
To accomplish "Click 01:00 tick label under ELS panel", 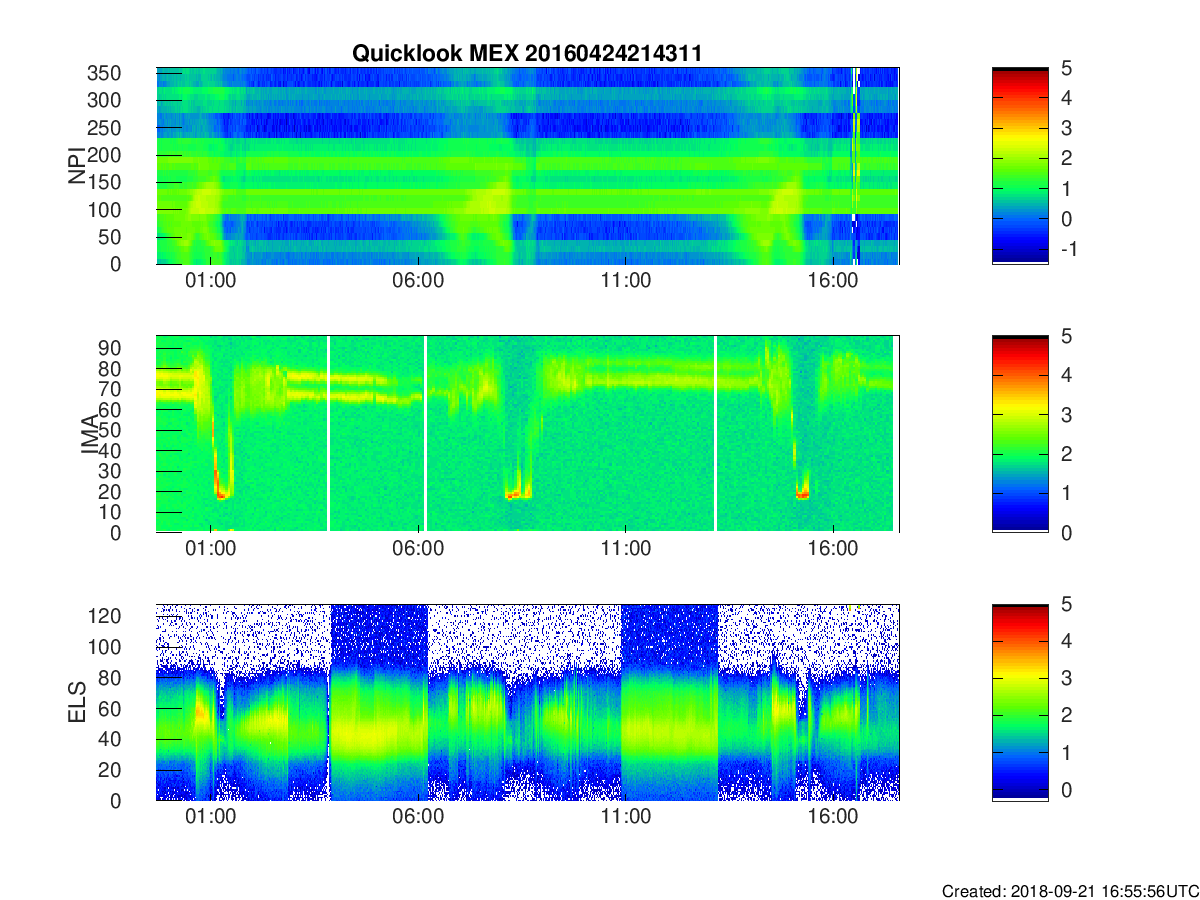I will click(x=210, y=817).
